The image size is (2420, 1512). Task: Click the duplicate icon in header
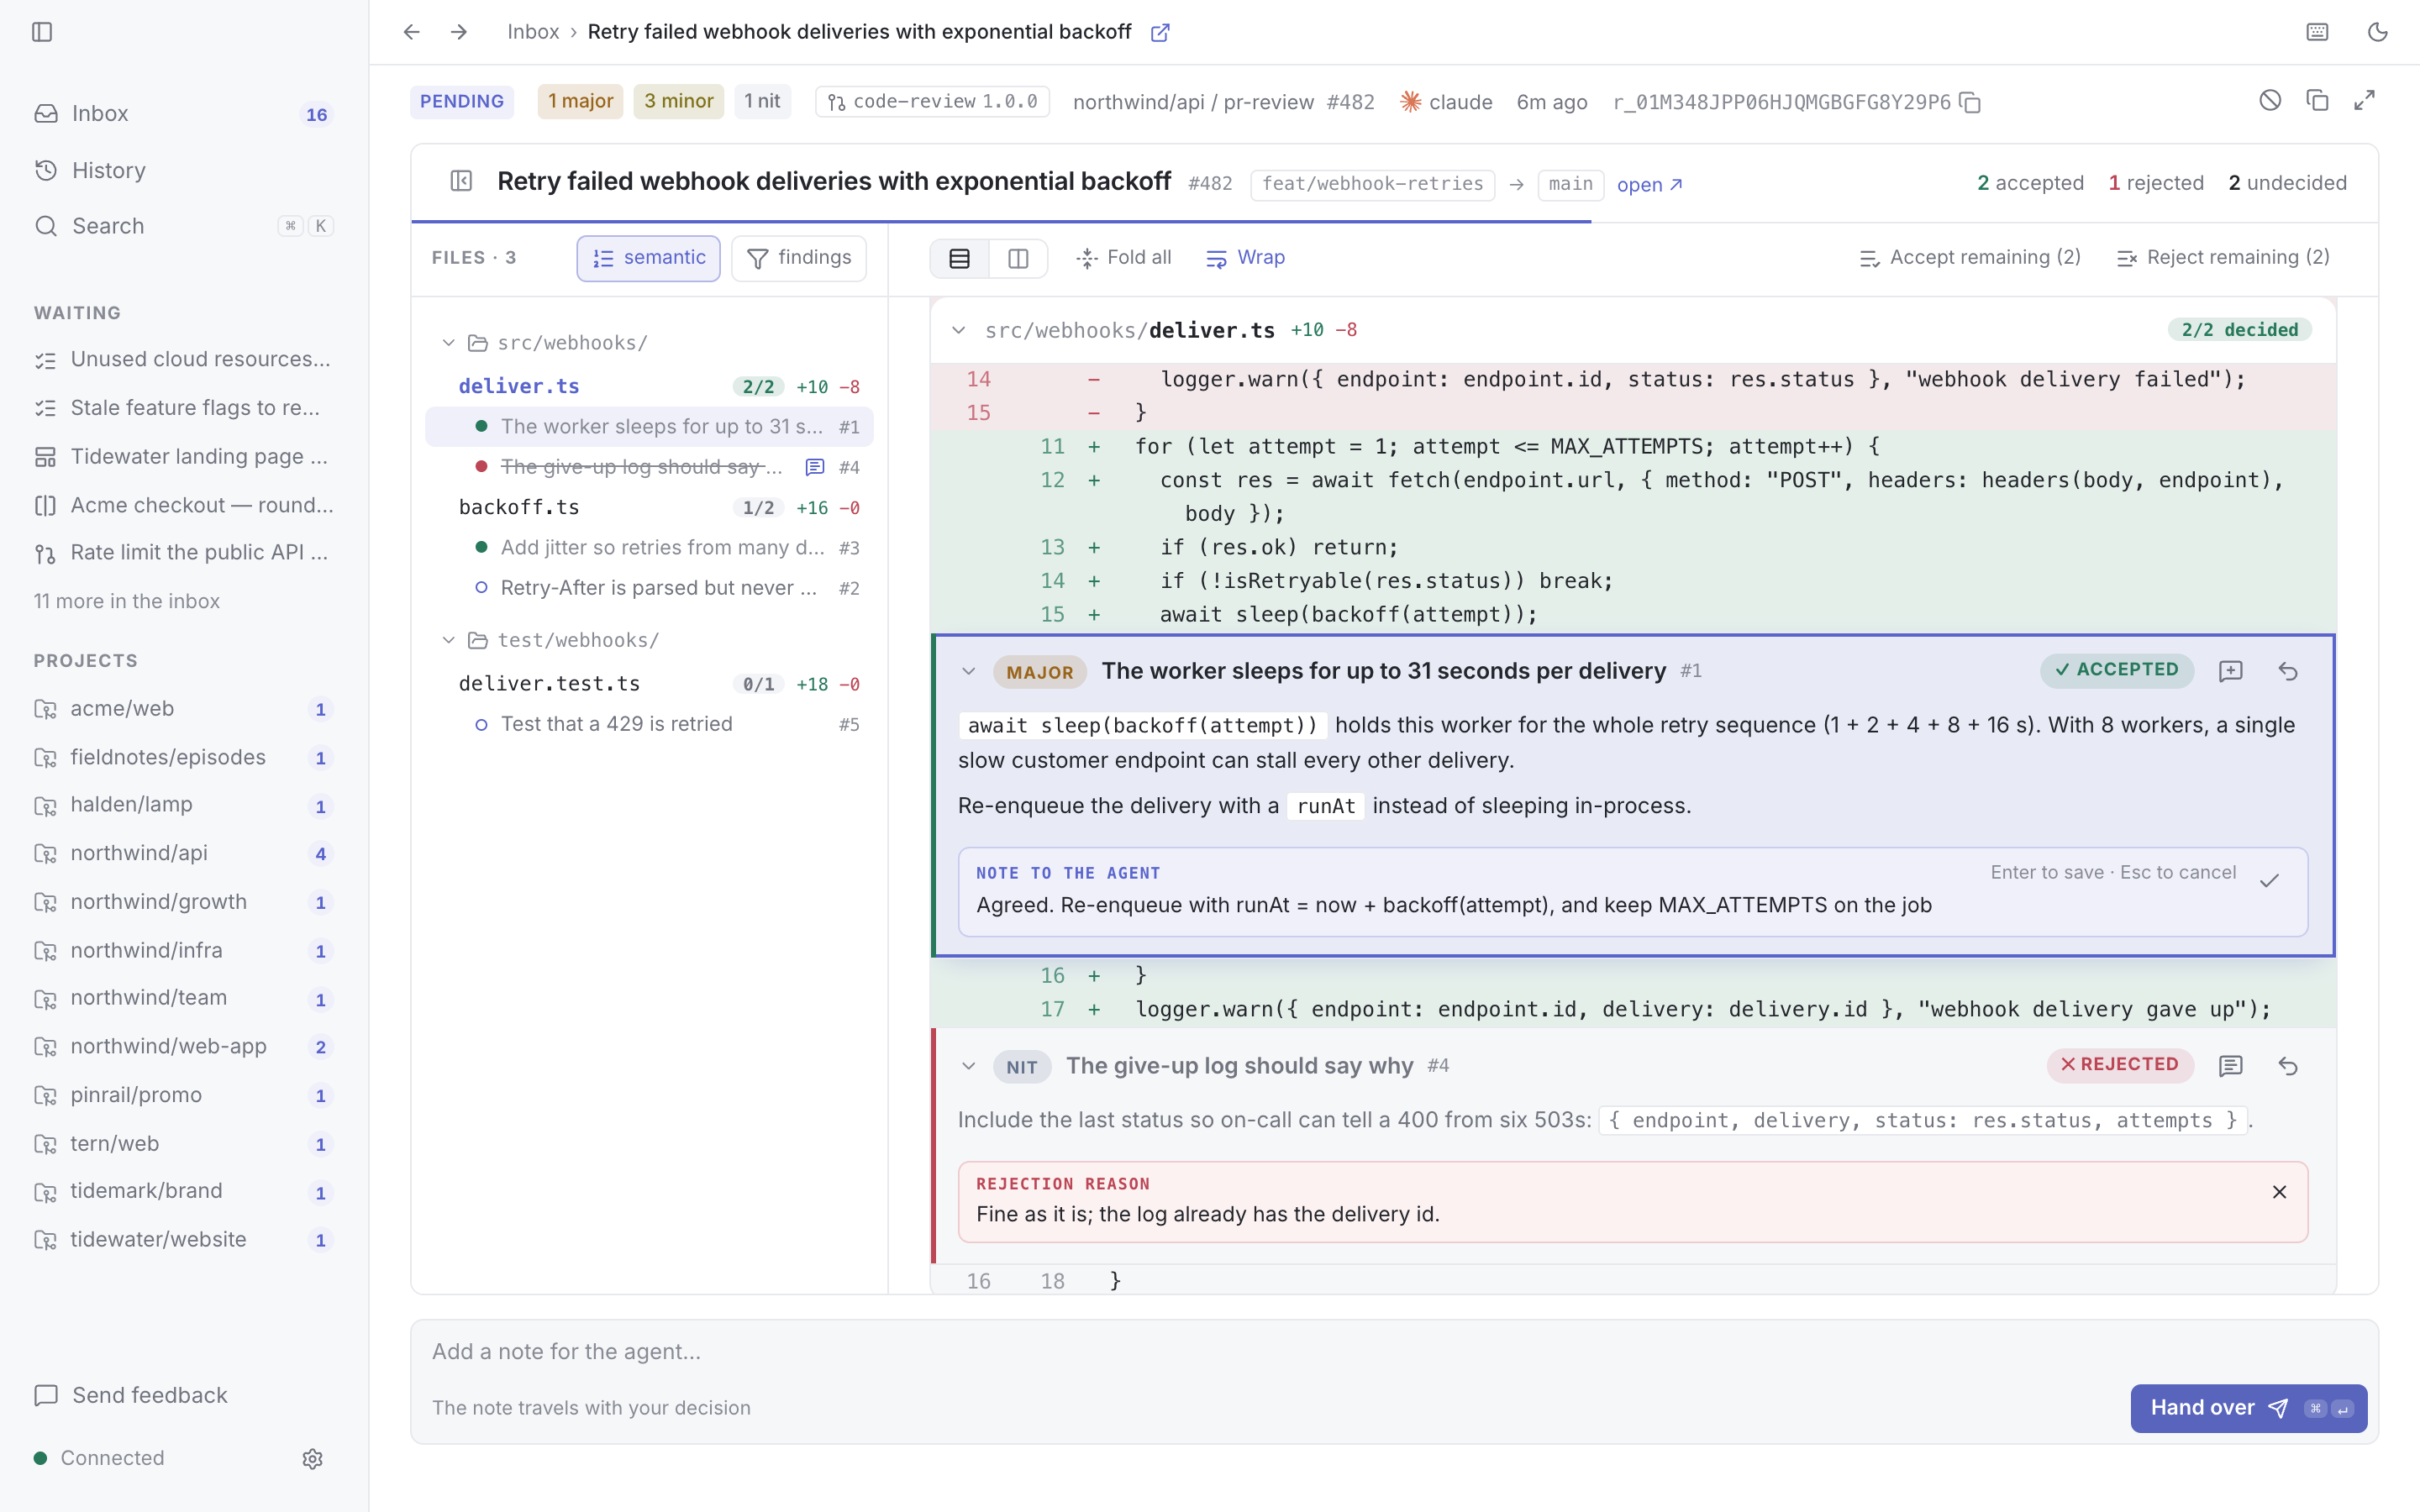pyautogui.click(x=2317, y=100)
